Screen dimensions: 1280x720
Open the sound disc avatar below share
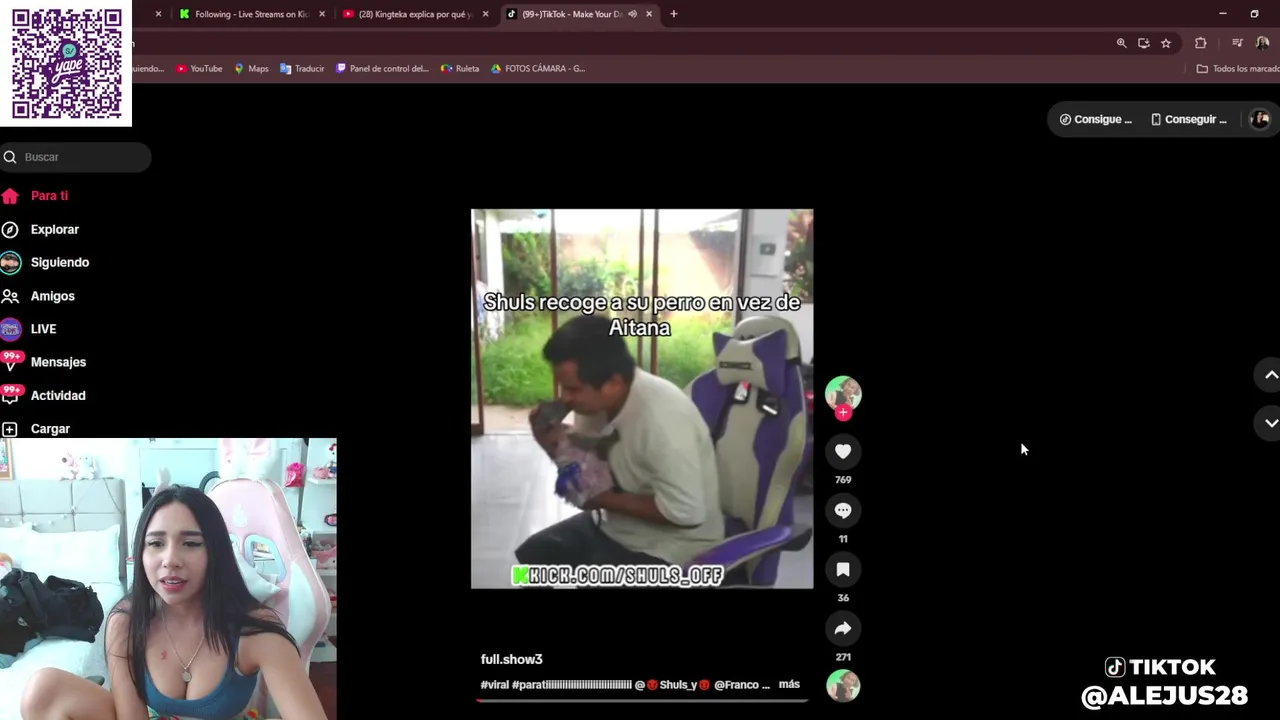pos(843,686)
